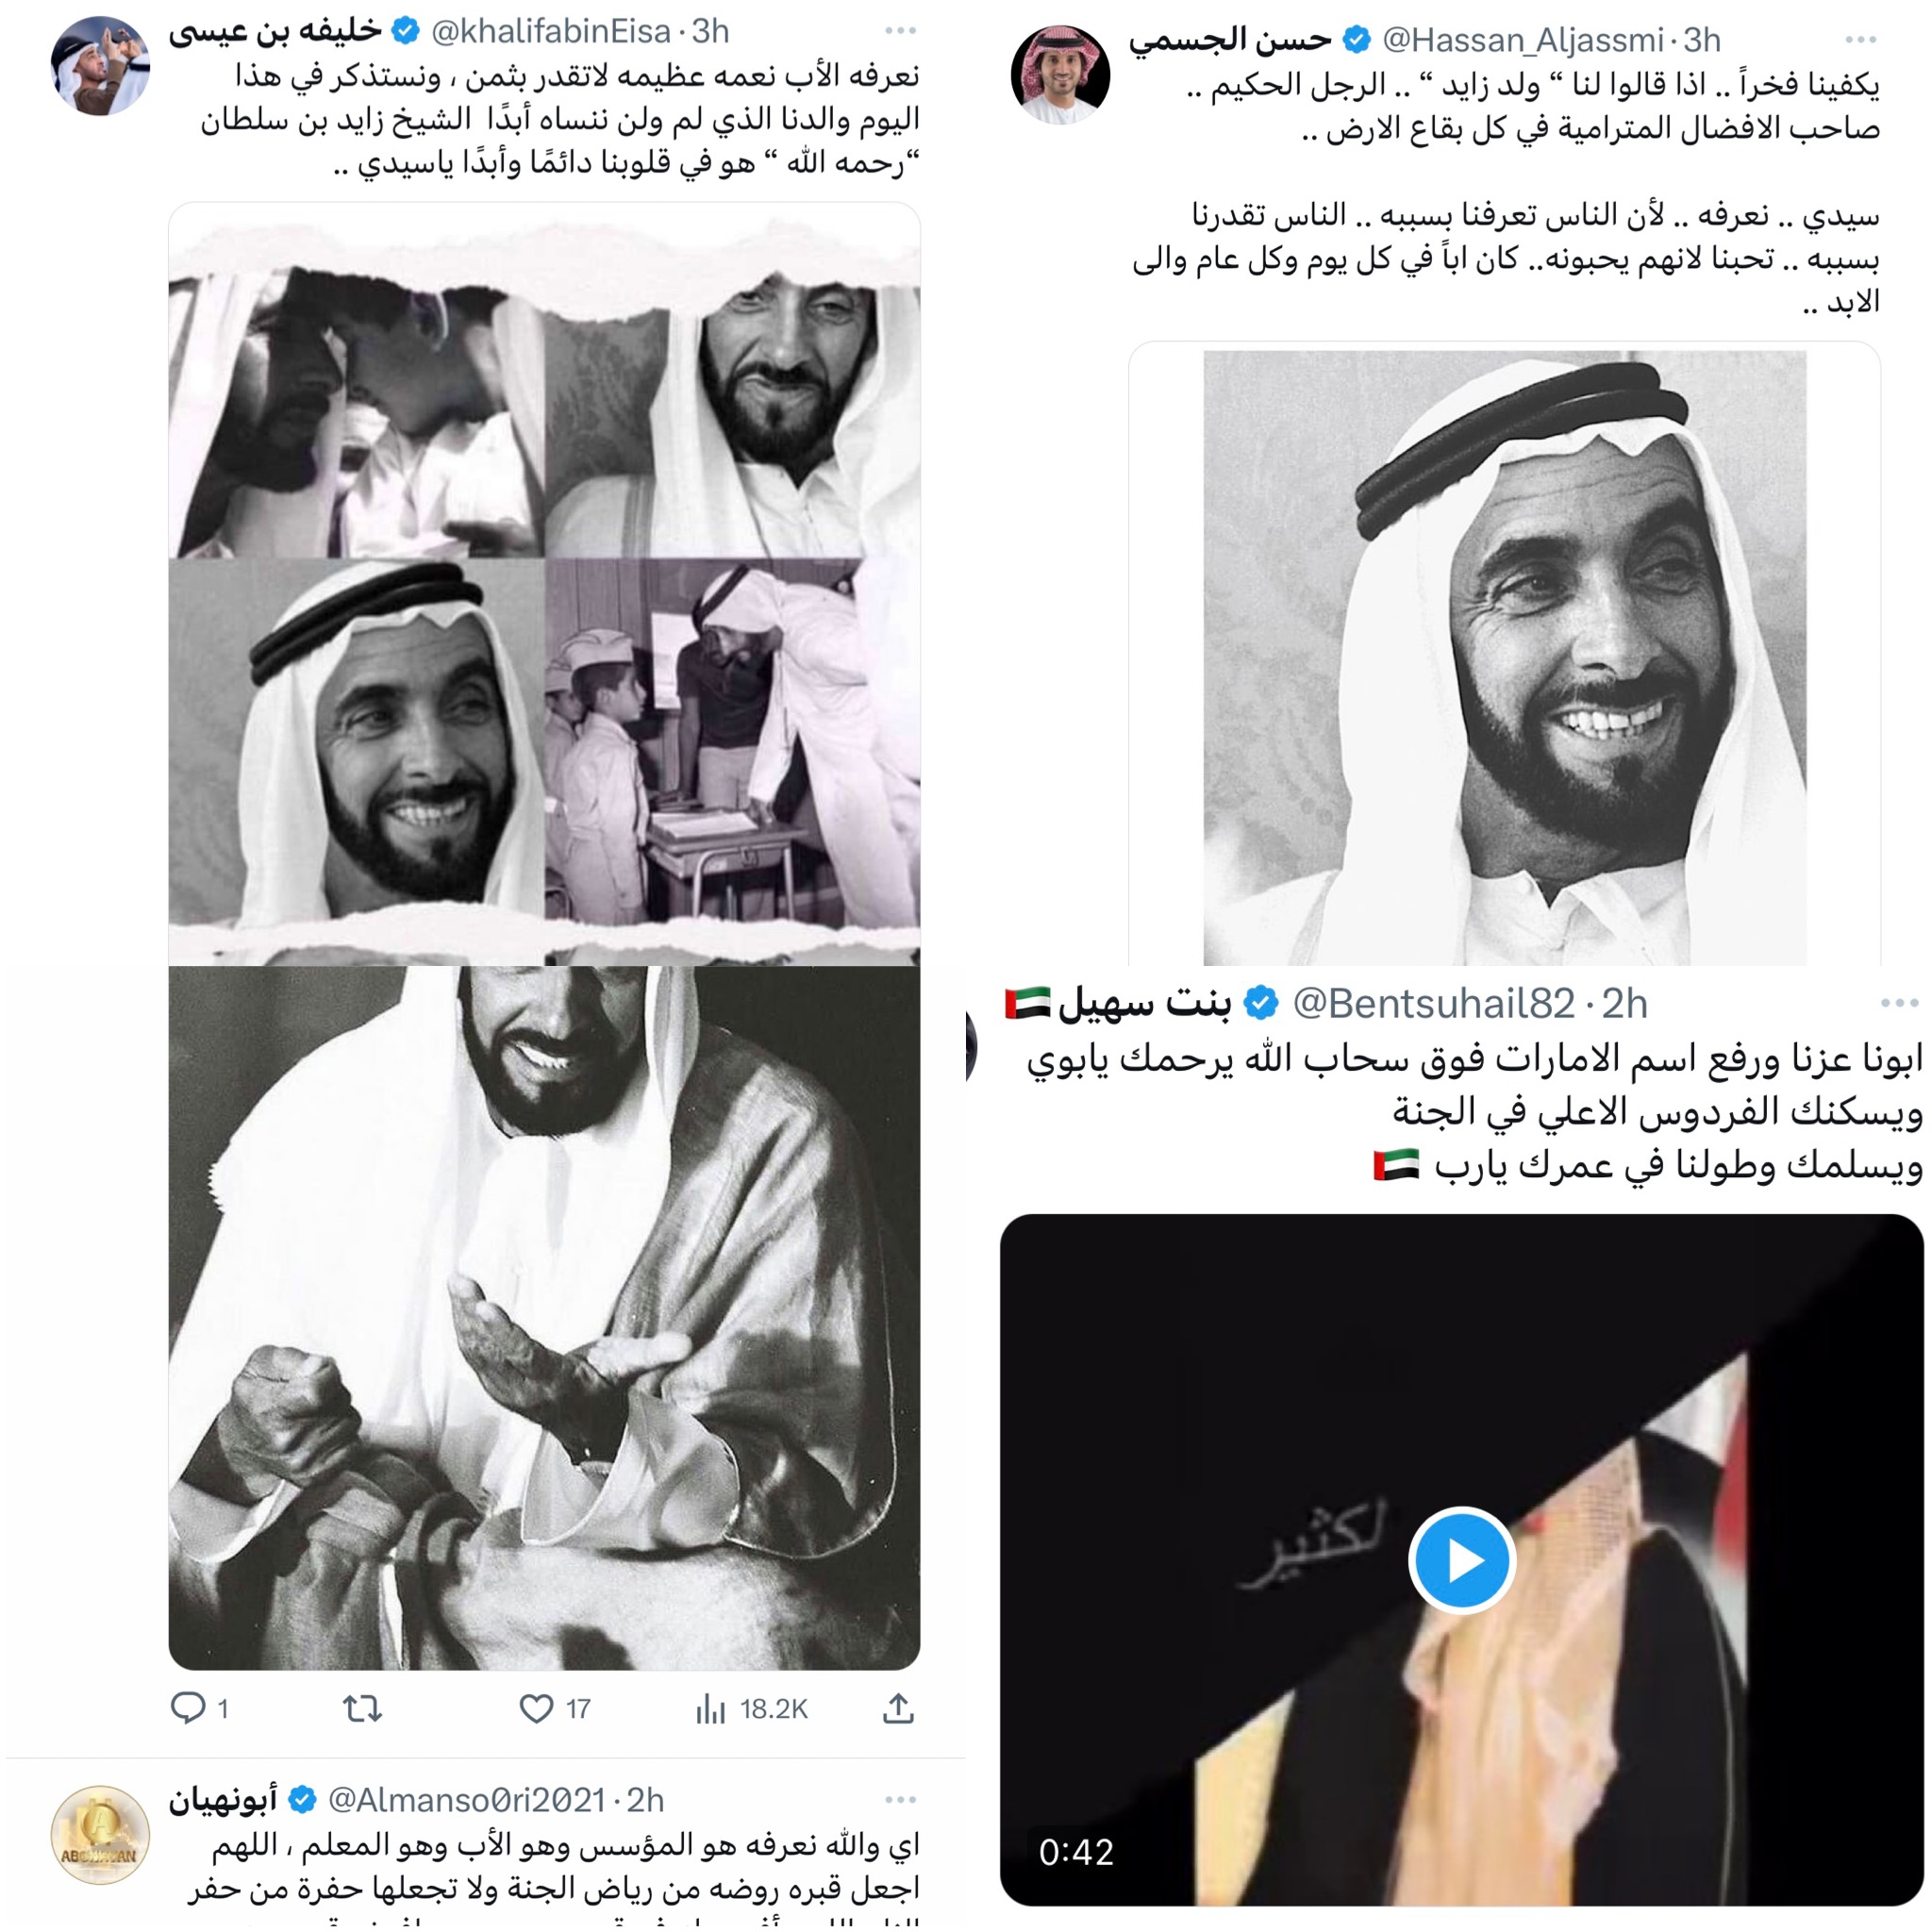
Task: Open the @khalifabinEisa profile handle
Action: click(x=551, y=32)
